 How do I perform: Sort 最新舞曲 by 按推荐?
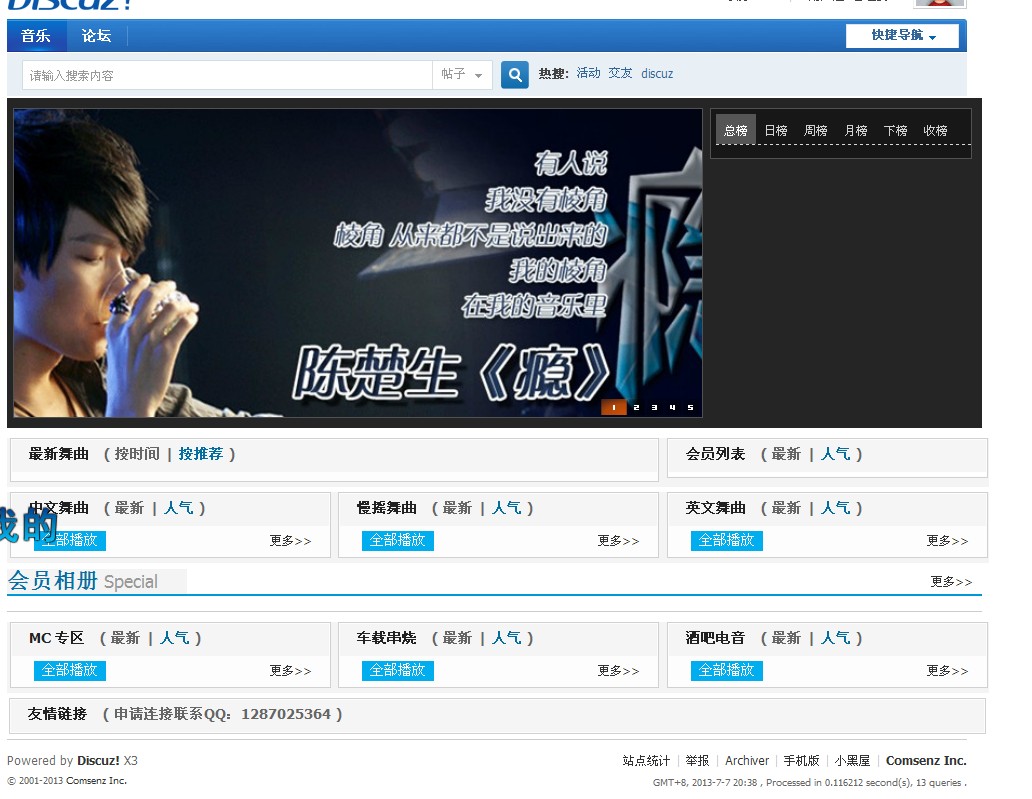coord(201,453)
